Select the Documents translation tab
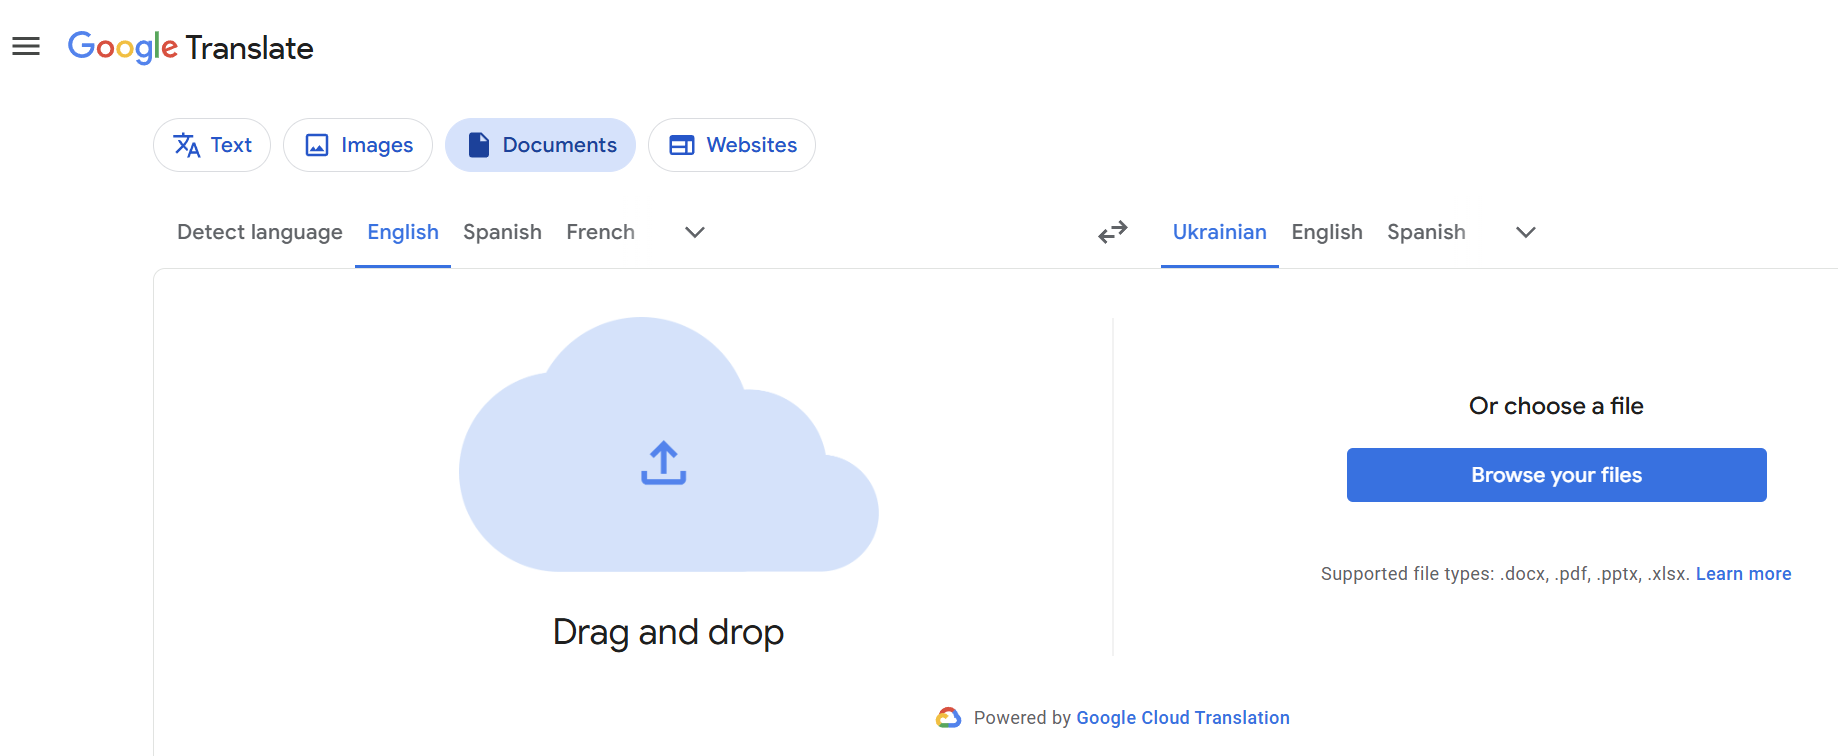 pyautogui.click(x=540, y=145)
